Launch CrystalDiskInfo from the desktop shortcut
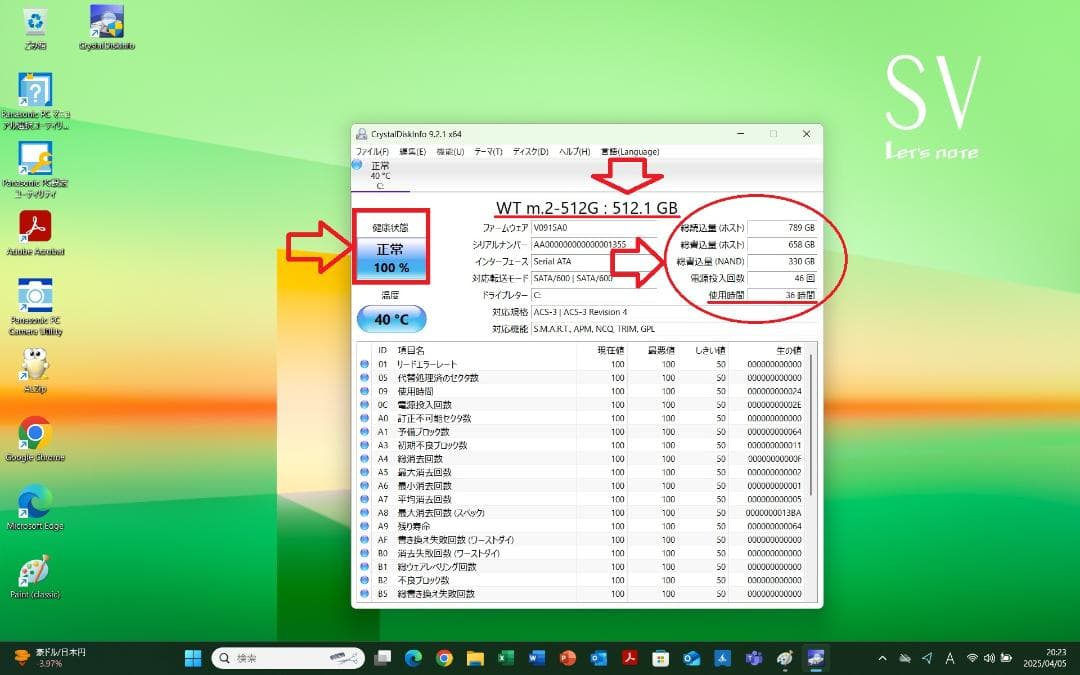 click(105, 22)
